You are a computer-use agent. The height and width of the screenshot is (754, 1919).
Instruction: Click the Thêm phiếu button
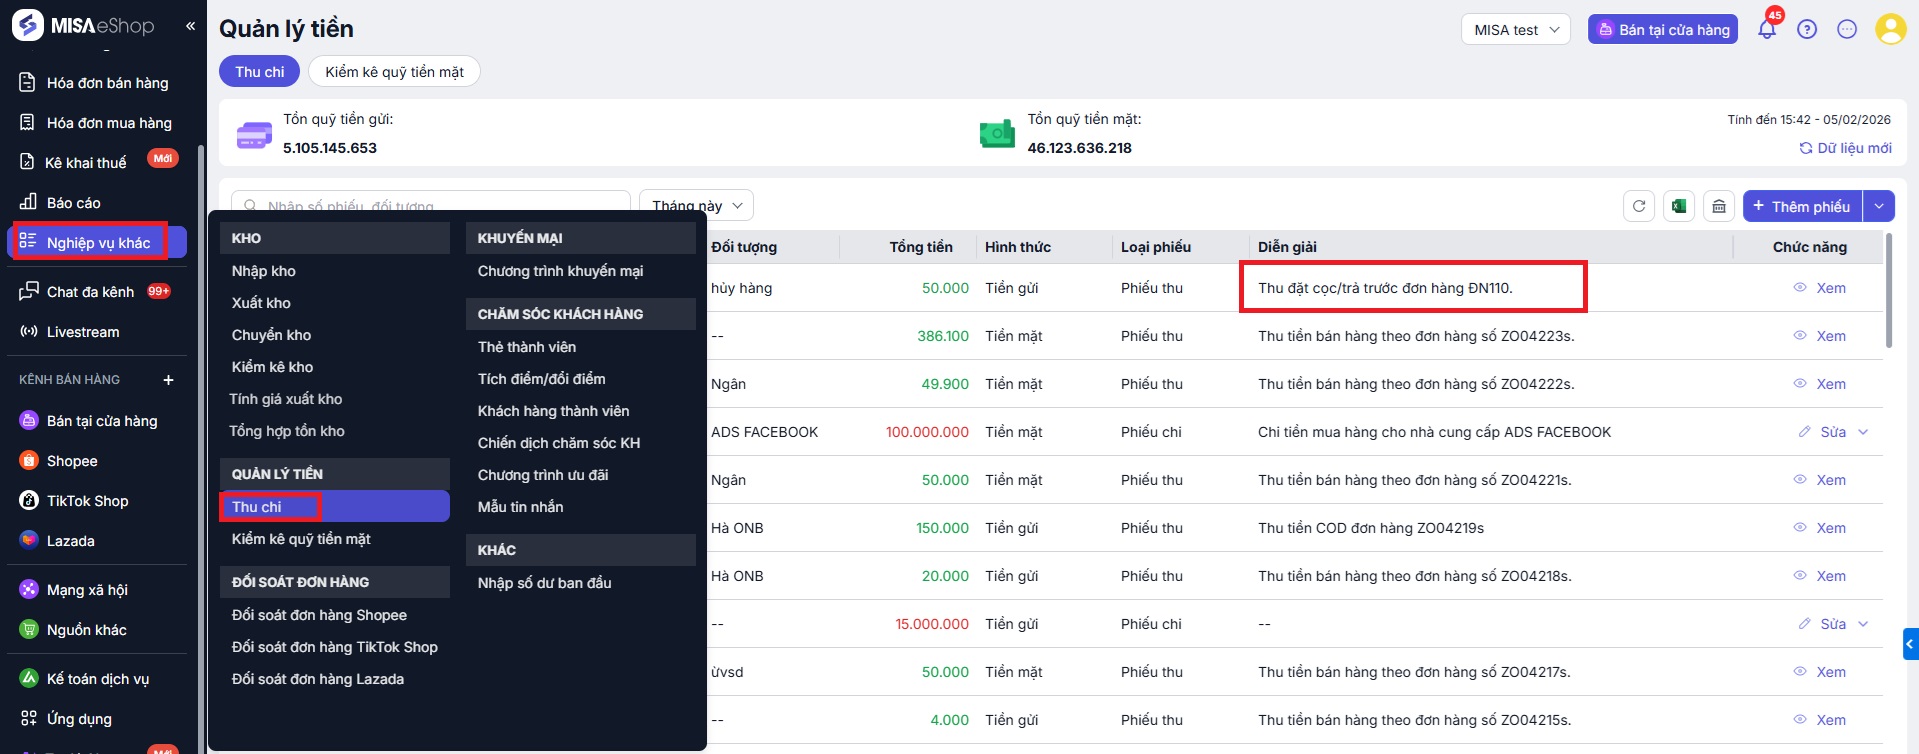(x=1803, y=206)
